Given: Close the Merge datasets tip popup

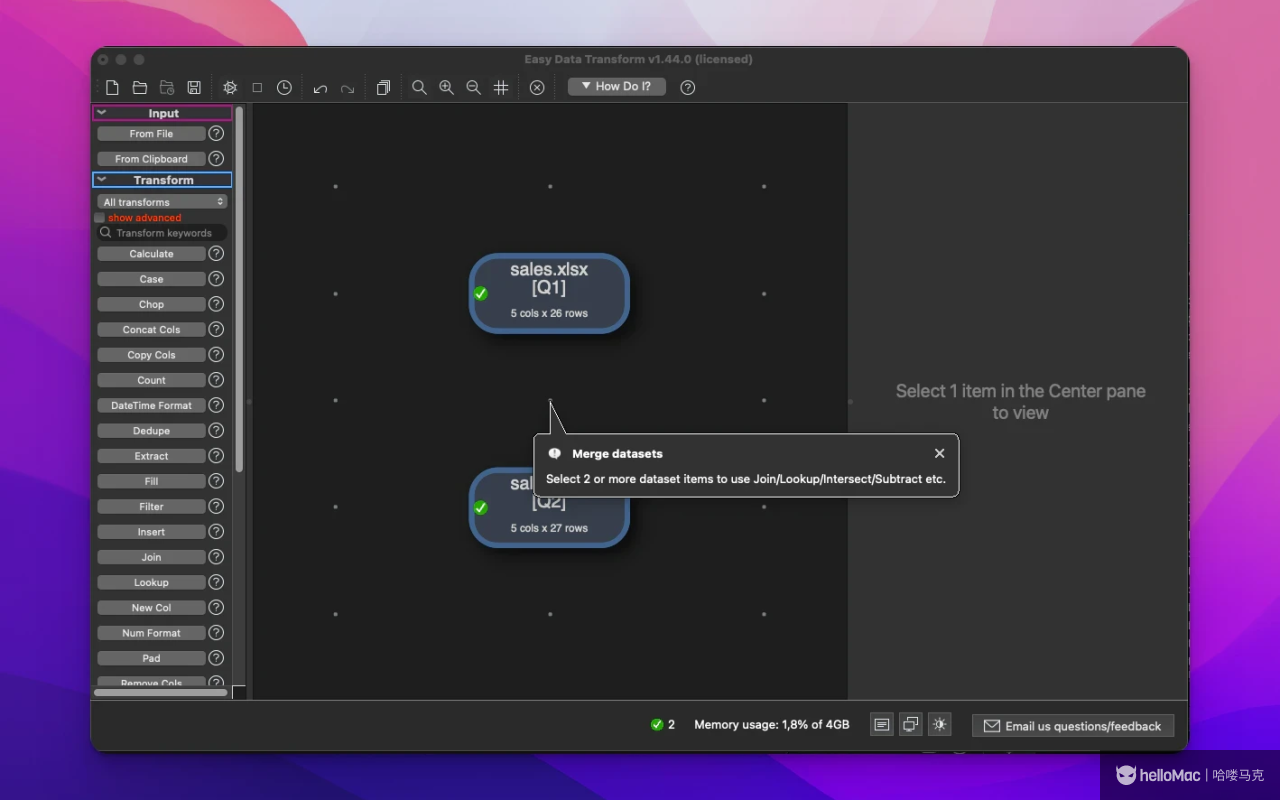Looking at the screenshot, I should pyautogui.click(x=939, y=453).
